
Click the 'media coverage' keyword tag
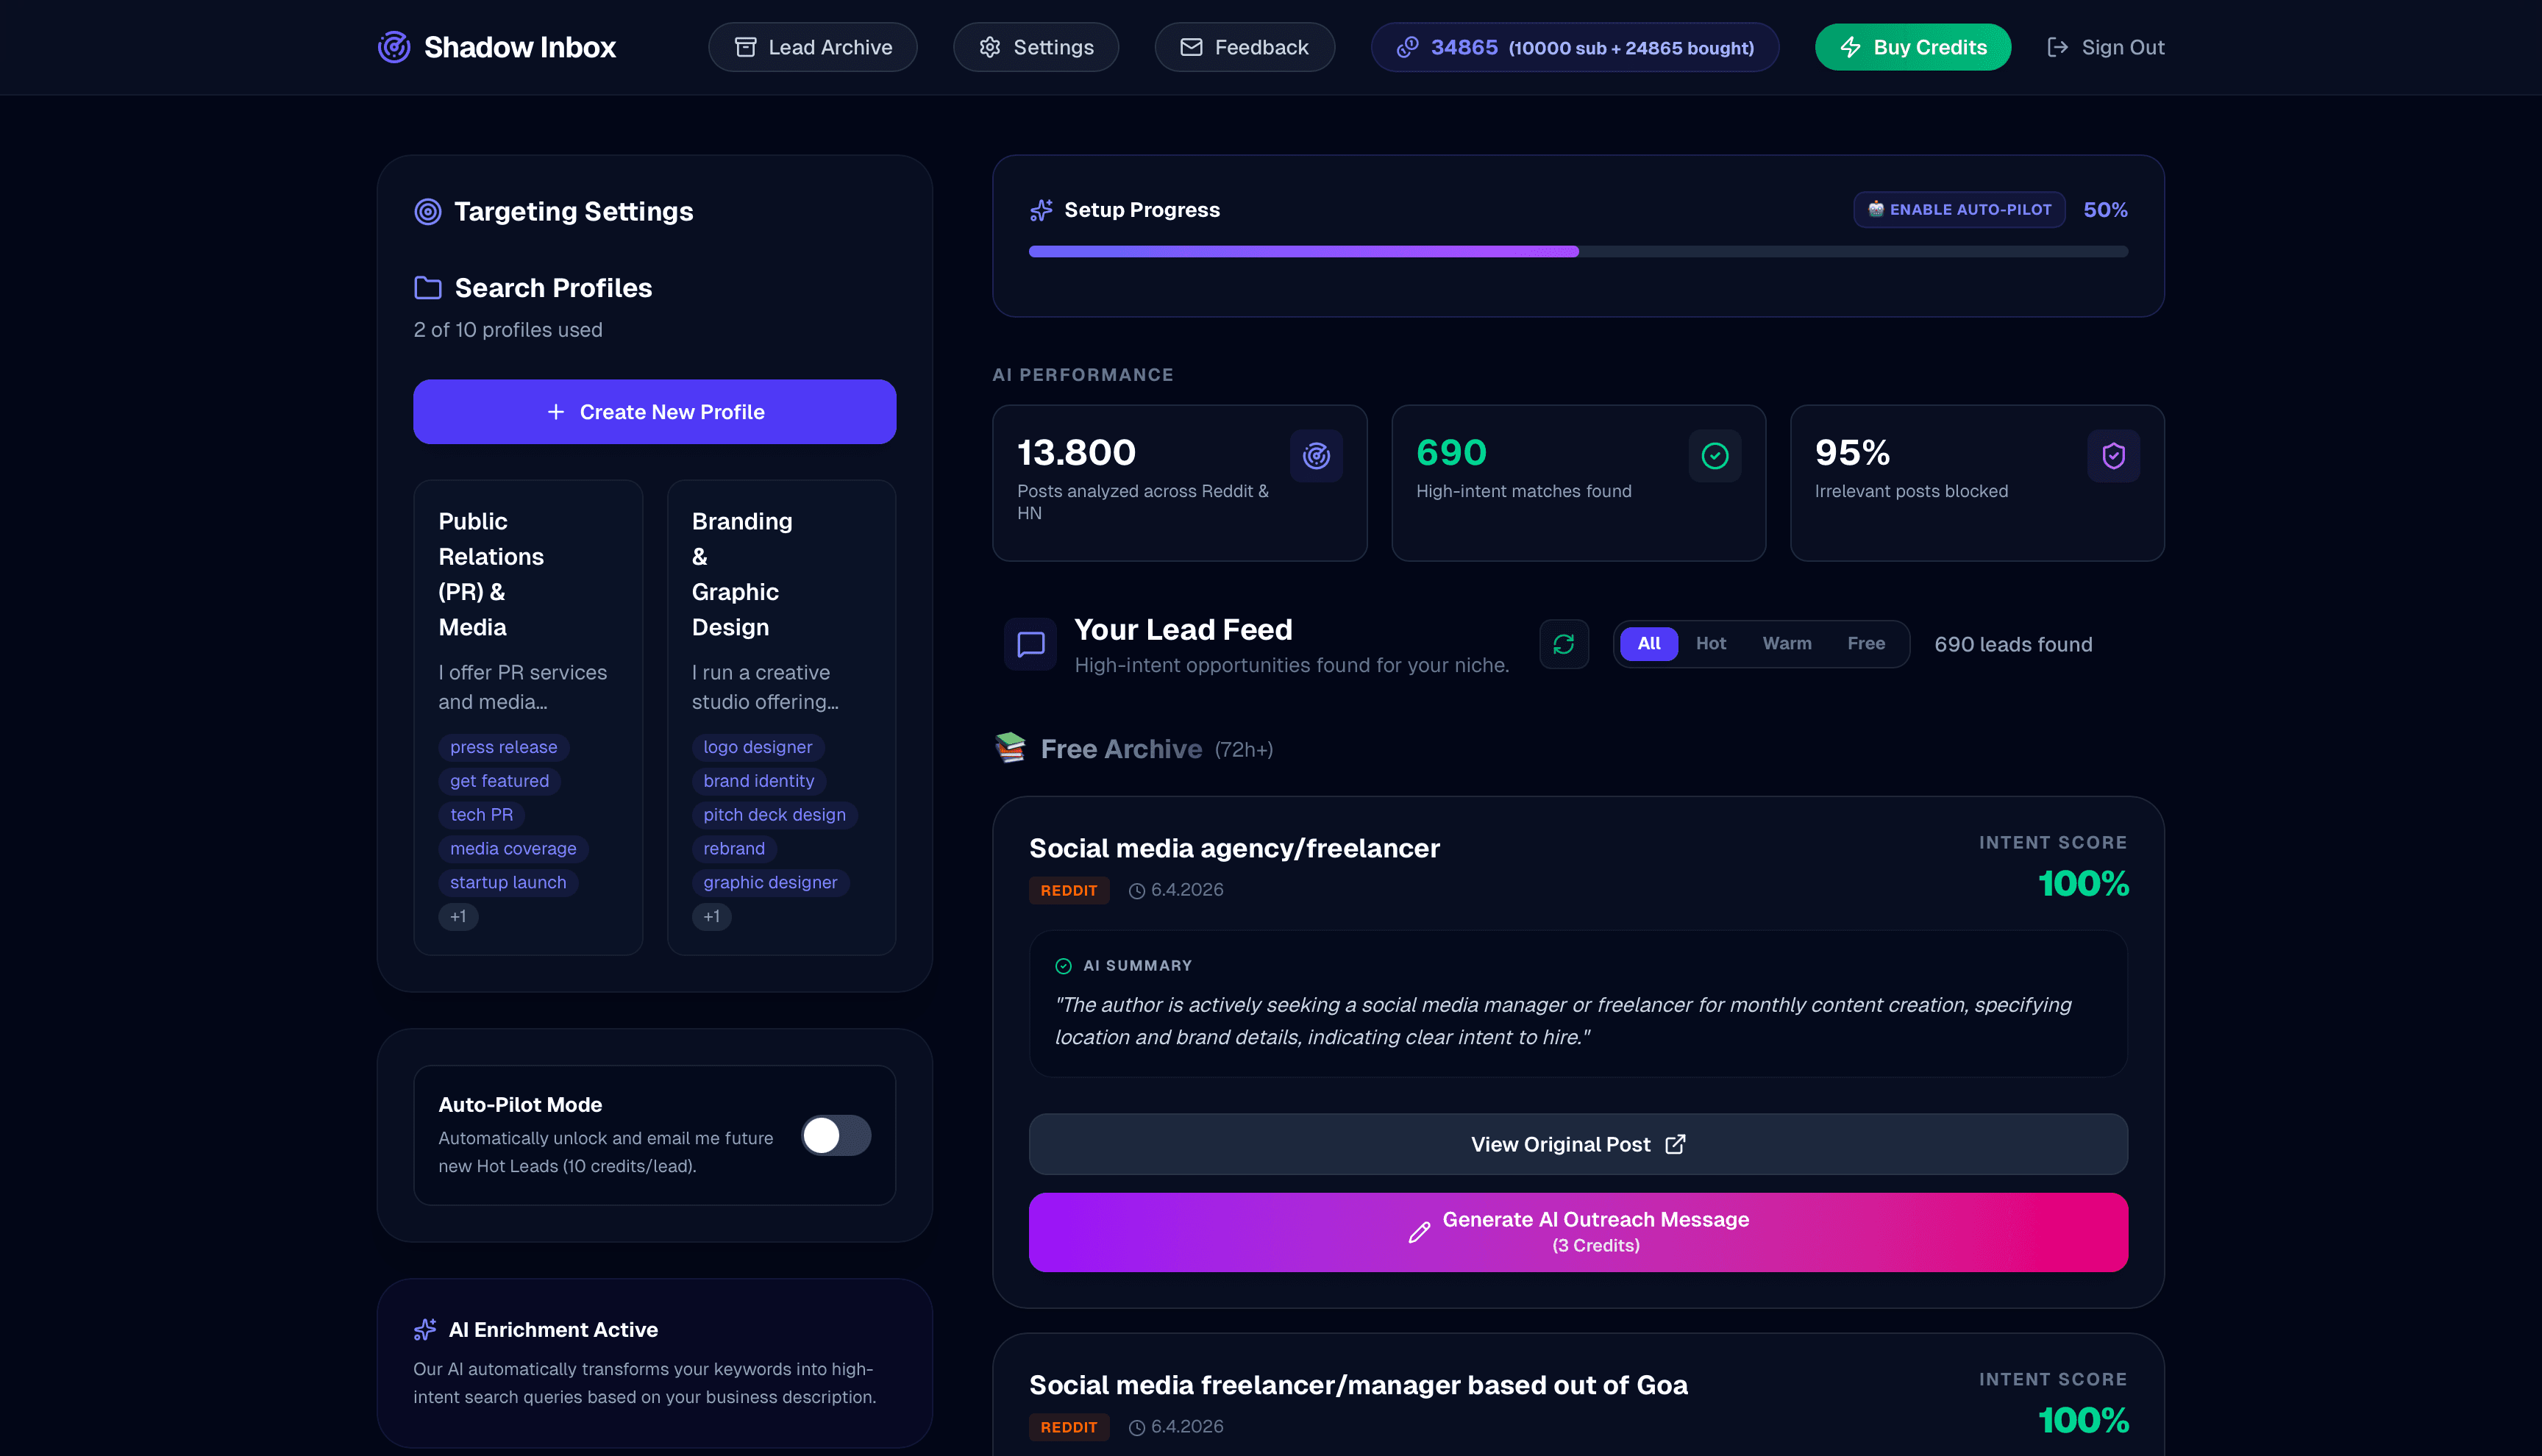pyautogui.click(x=513, y=849)
